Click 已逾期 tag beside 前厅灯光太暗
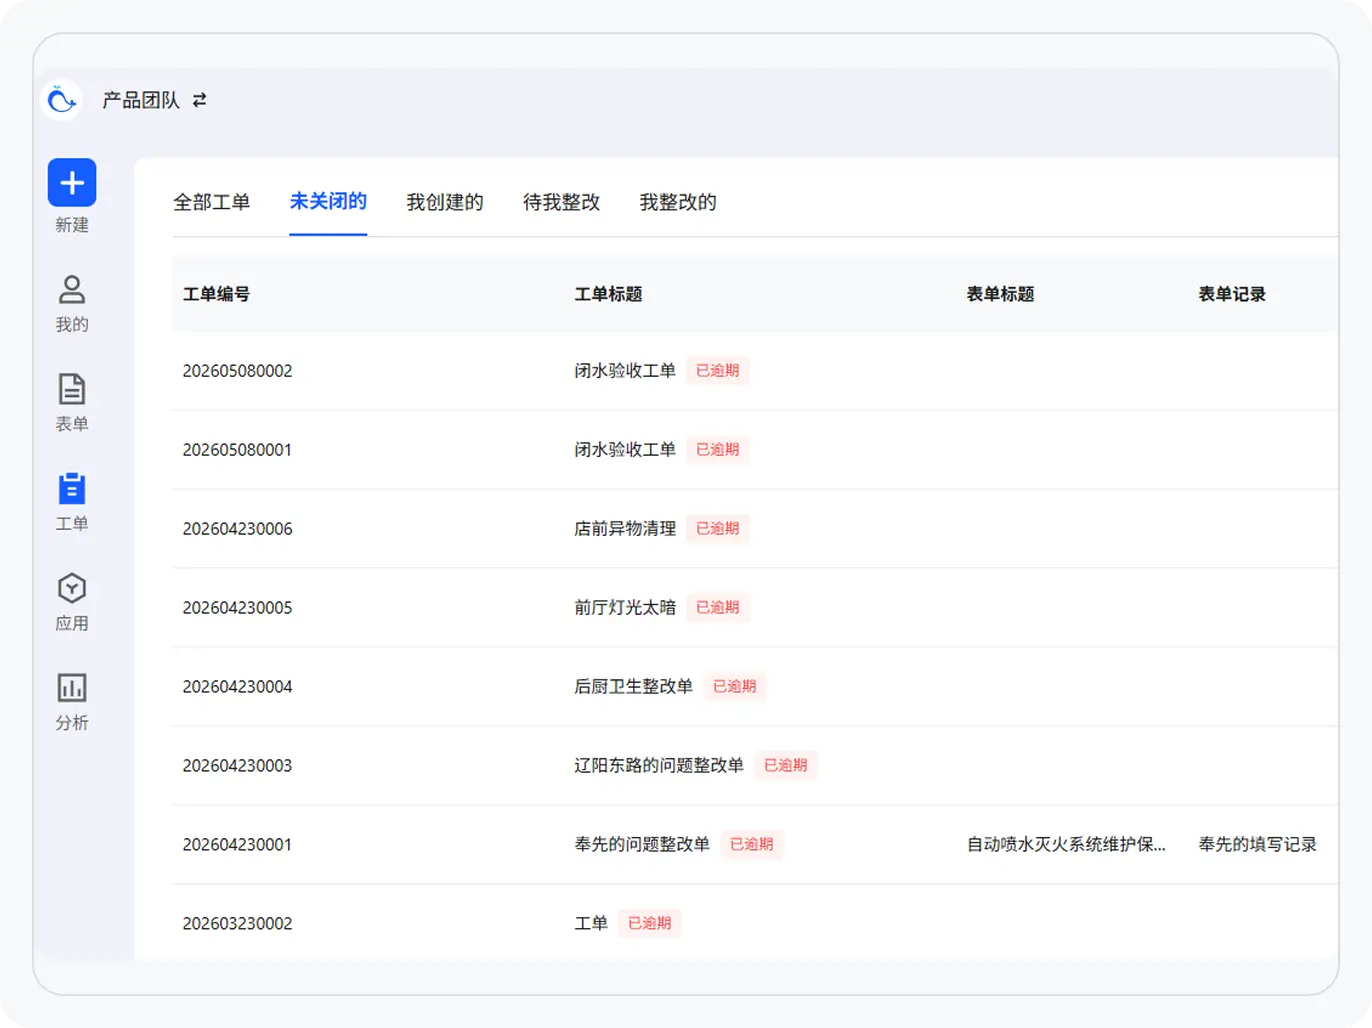 click(x=718, y=608)
